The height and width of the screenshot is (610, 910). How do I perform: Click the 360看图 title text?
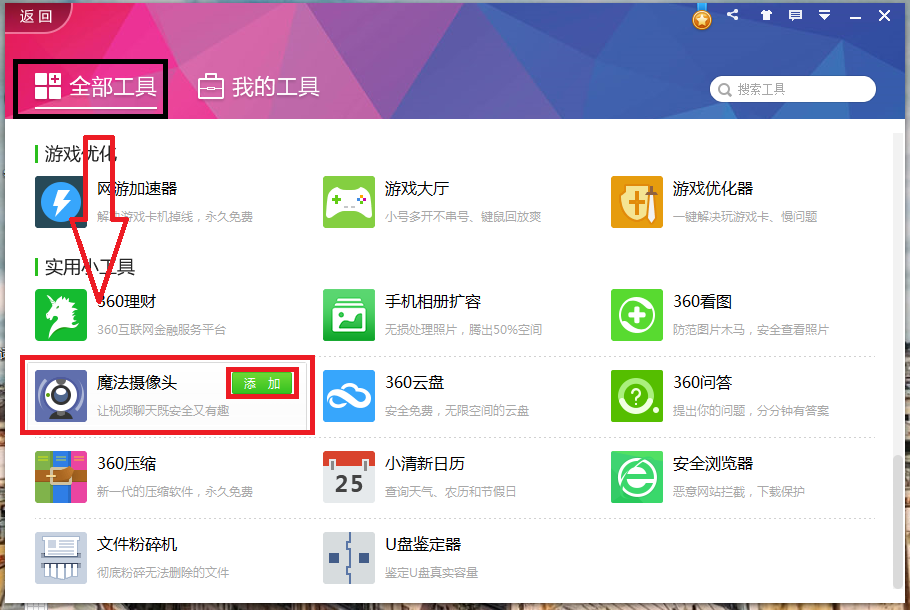click(702, 302)
